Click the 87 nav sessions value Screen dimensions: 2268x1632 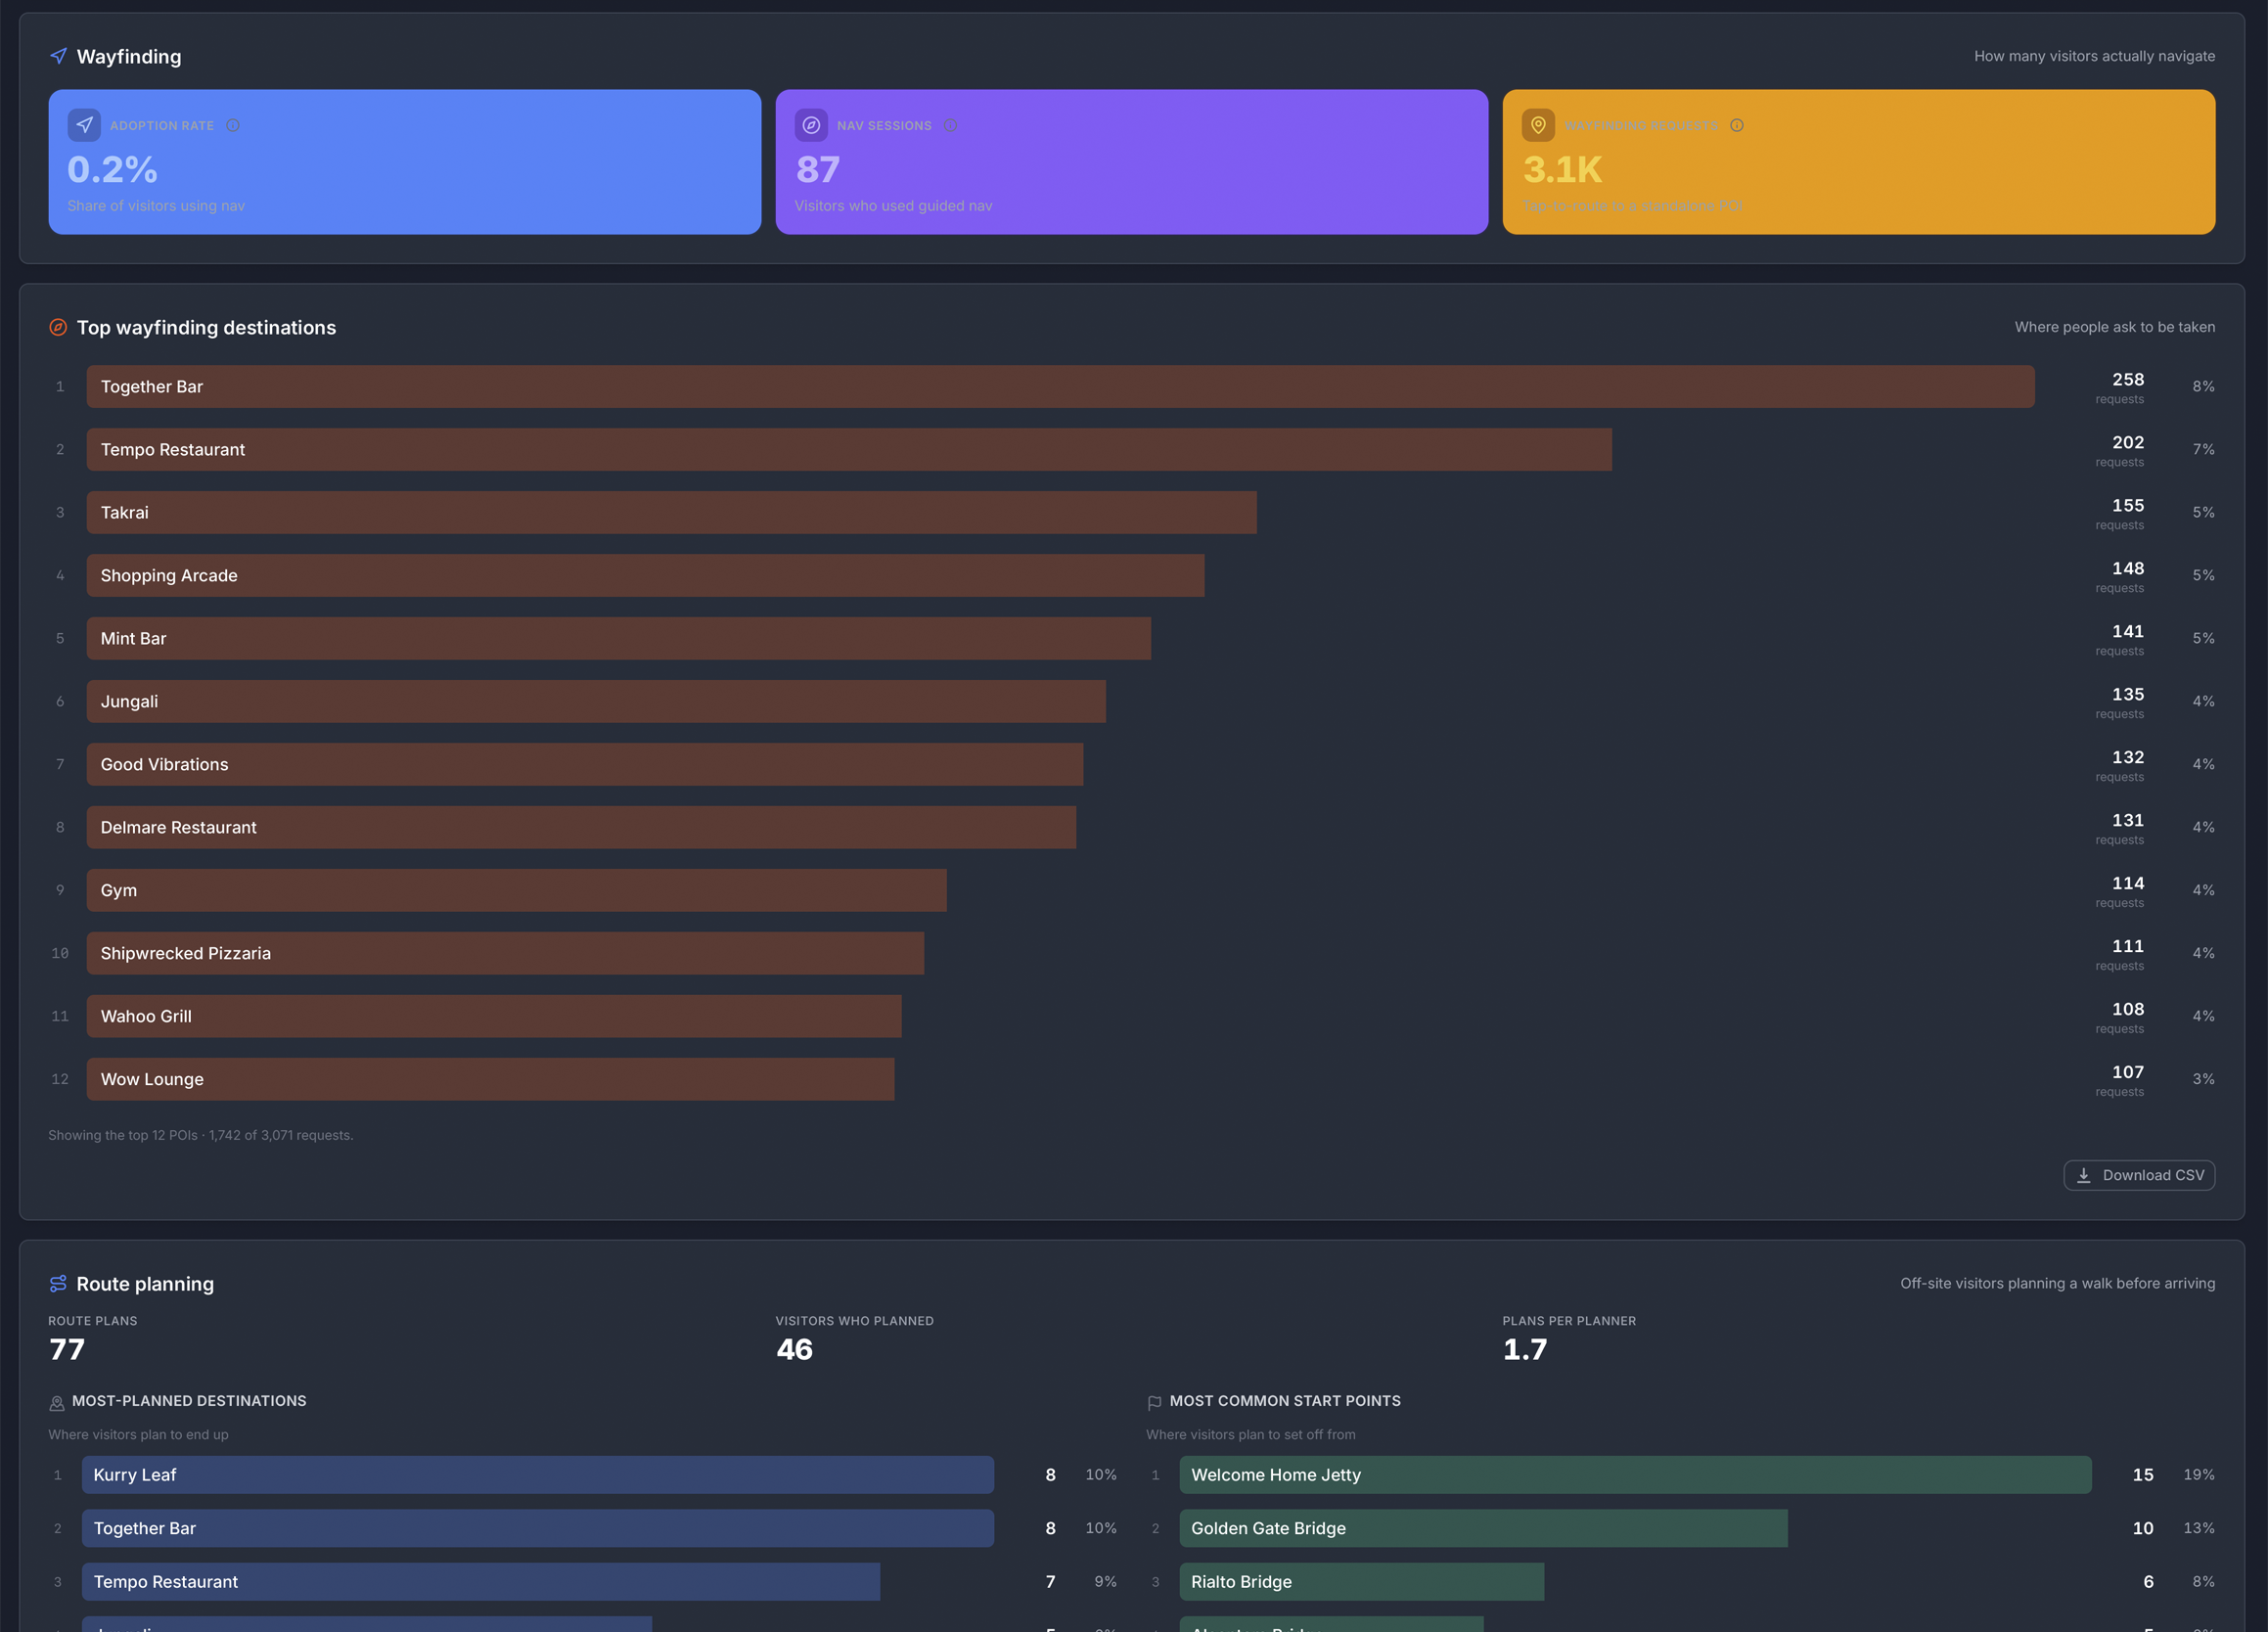tap(817, 169)
